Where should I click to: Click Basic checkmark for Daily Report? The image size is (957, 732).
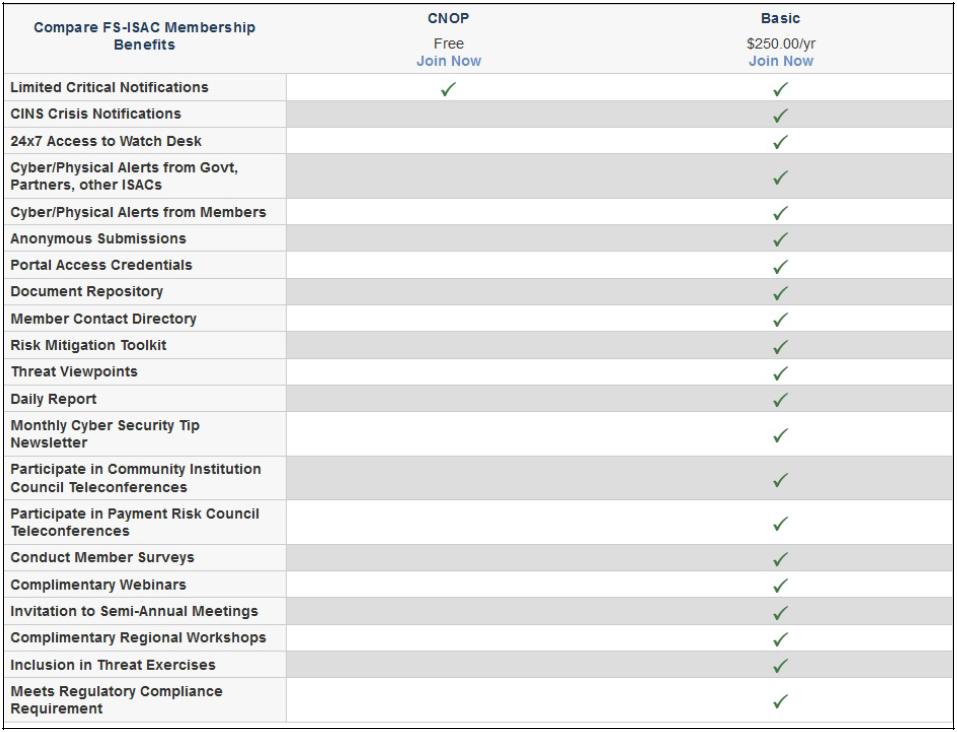click(x=781, y=399)
